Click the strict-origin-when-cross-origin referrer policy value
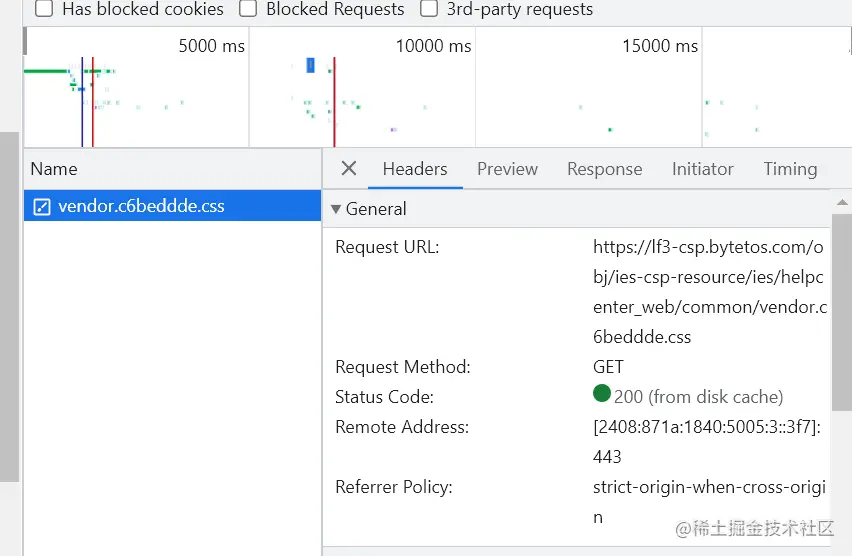Viewport: 852px width, 556px height. click(709, 502)
